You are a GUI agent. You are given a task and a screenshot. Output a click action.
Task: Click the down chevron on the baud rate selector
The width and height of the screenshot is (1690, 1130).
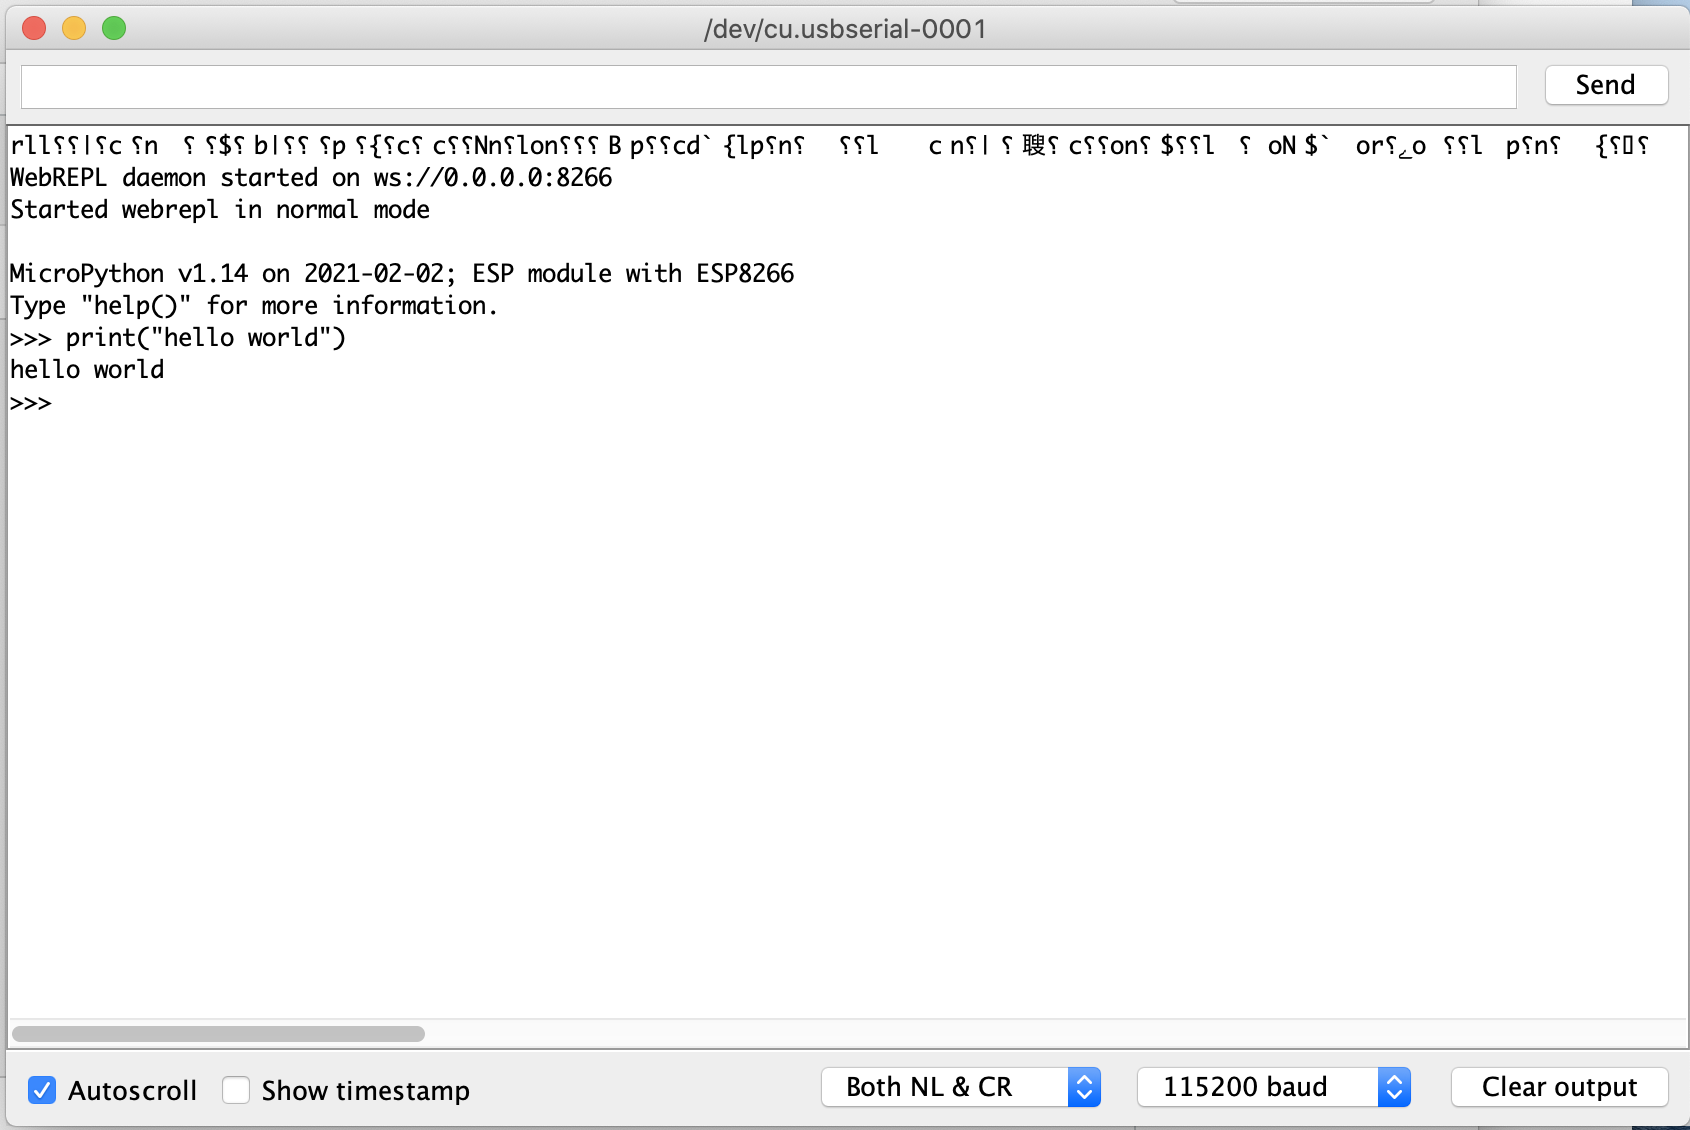pos(1394,1094)
